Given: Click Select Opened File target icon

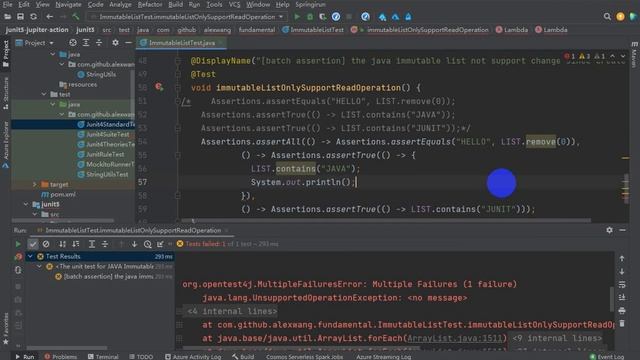Looking at the screenshot, I should click(73, 43).
